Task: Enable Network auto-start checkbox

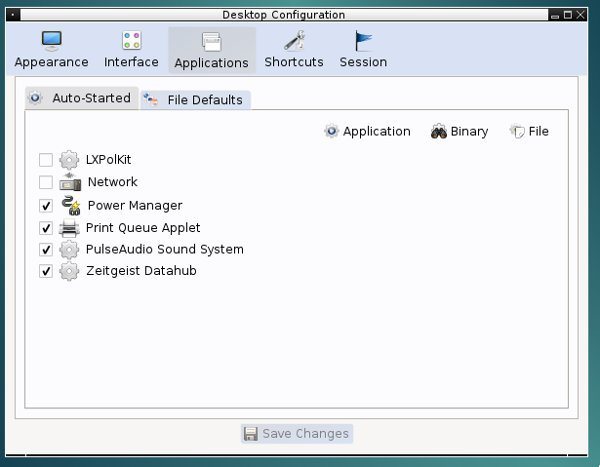Action: [46, 182]
